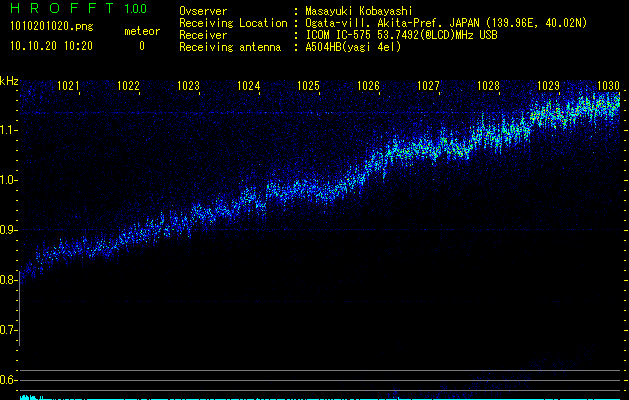This screenshot has height=400, width=629.
Task: Click the name Masayuki Kobayashi
Action: tap(359, 11)
